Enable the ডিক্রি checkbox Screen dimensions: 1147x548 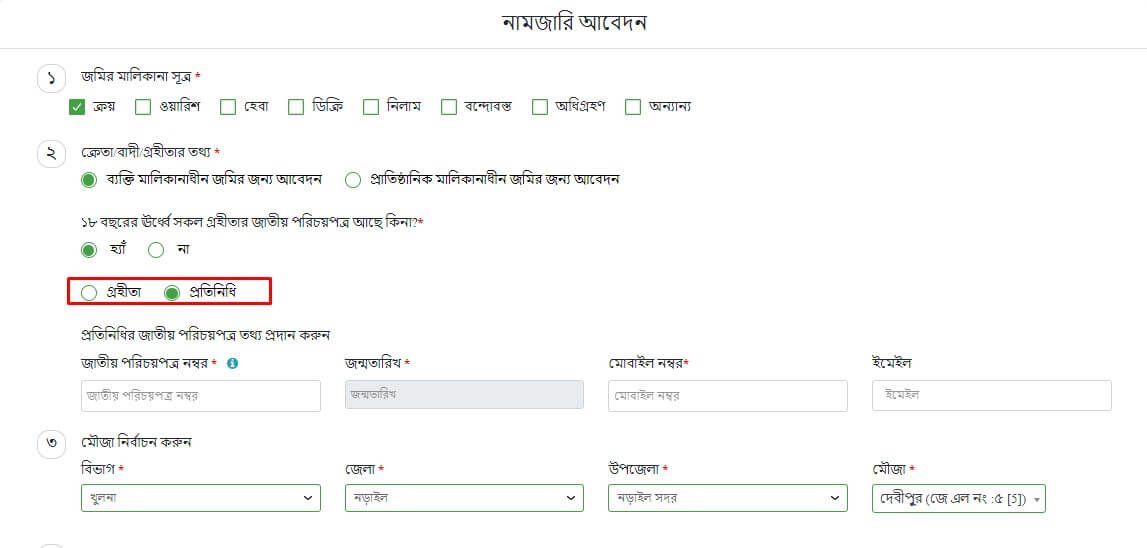[x=296, y=107]
